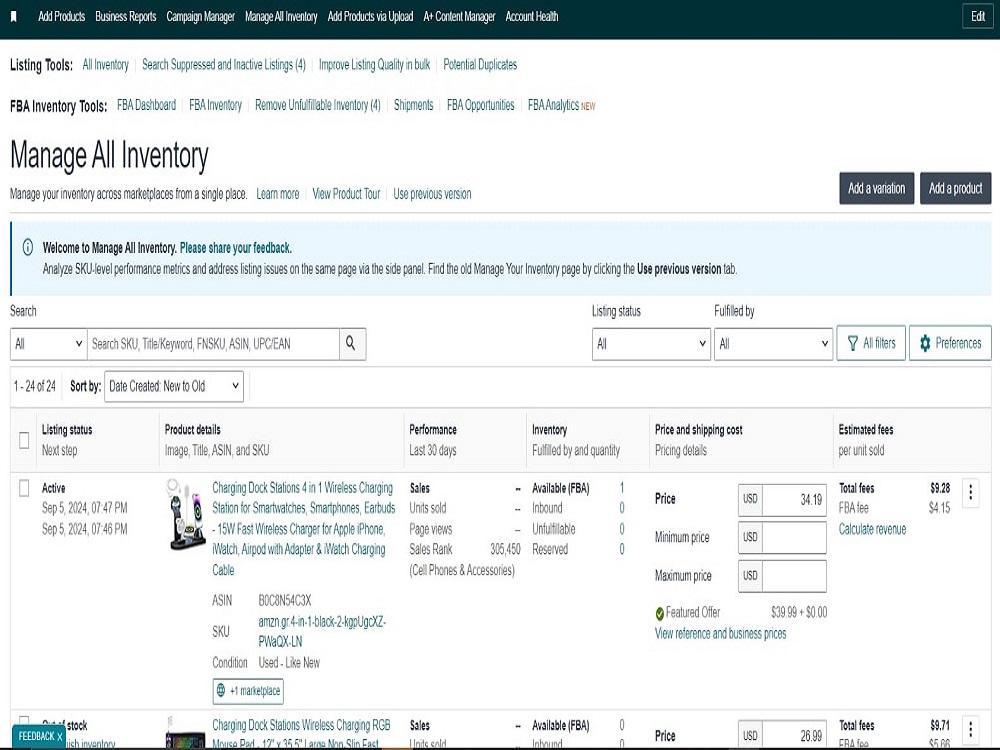The height and width of the screenshot is (750, 1000).
Task: Open Add Products via Upload
Action: tap(370, 17)
